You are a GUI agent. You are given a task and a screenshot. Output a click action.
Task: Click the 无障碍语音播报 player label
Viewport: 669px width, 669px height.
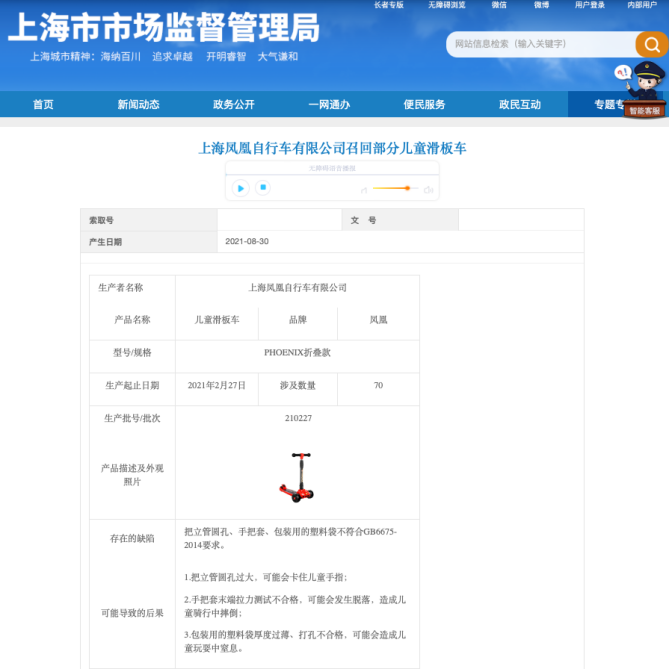pyautogui.click(x=332, y=168)
